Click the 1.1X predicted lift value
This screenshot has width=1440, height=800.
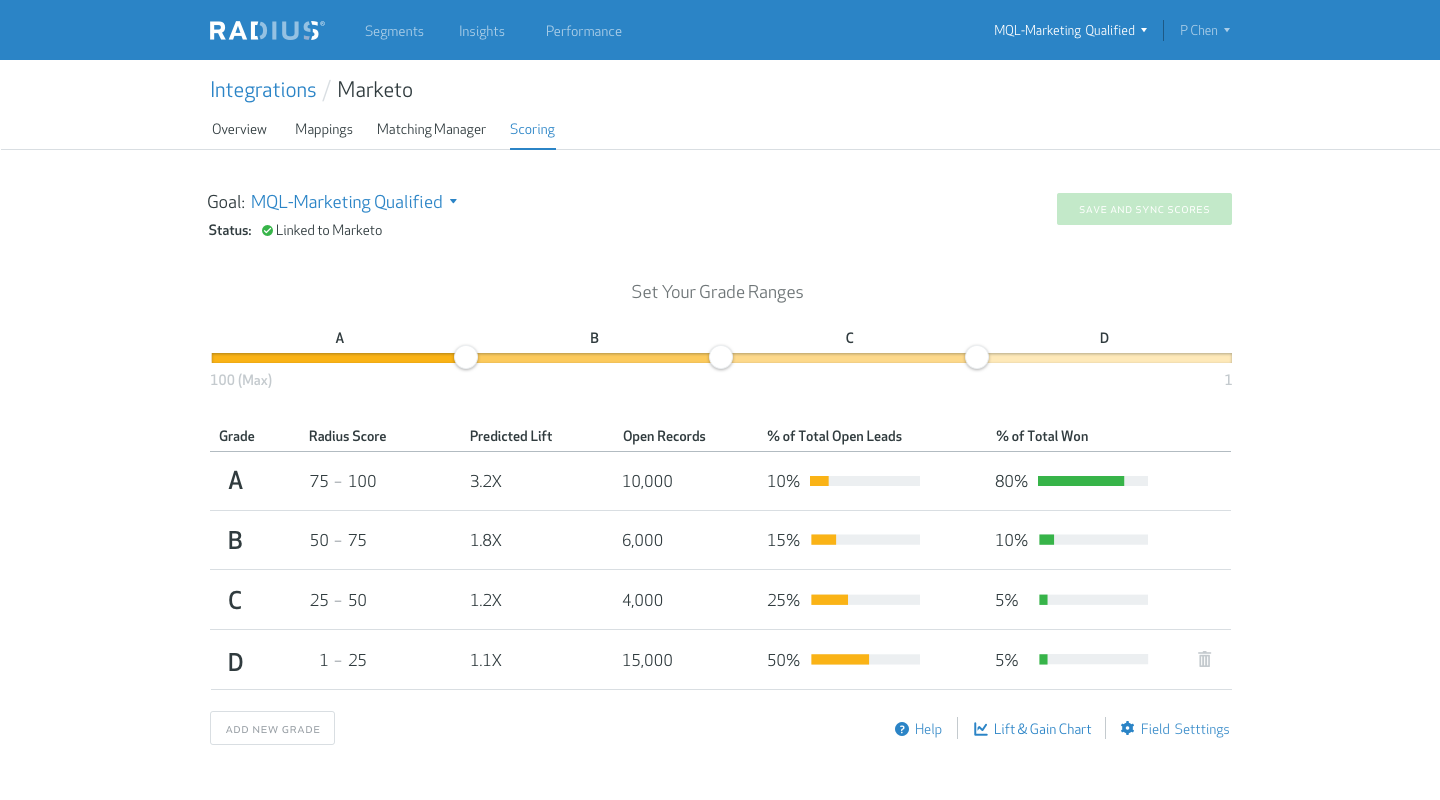click(486, 660)
